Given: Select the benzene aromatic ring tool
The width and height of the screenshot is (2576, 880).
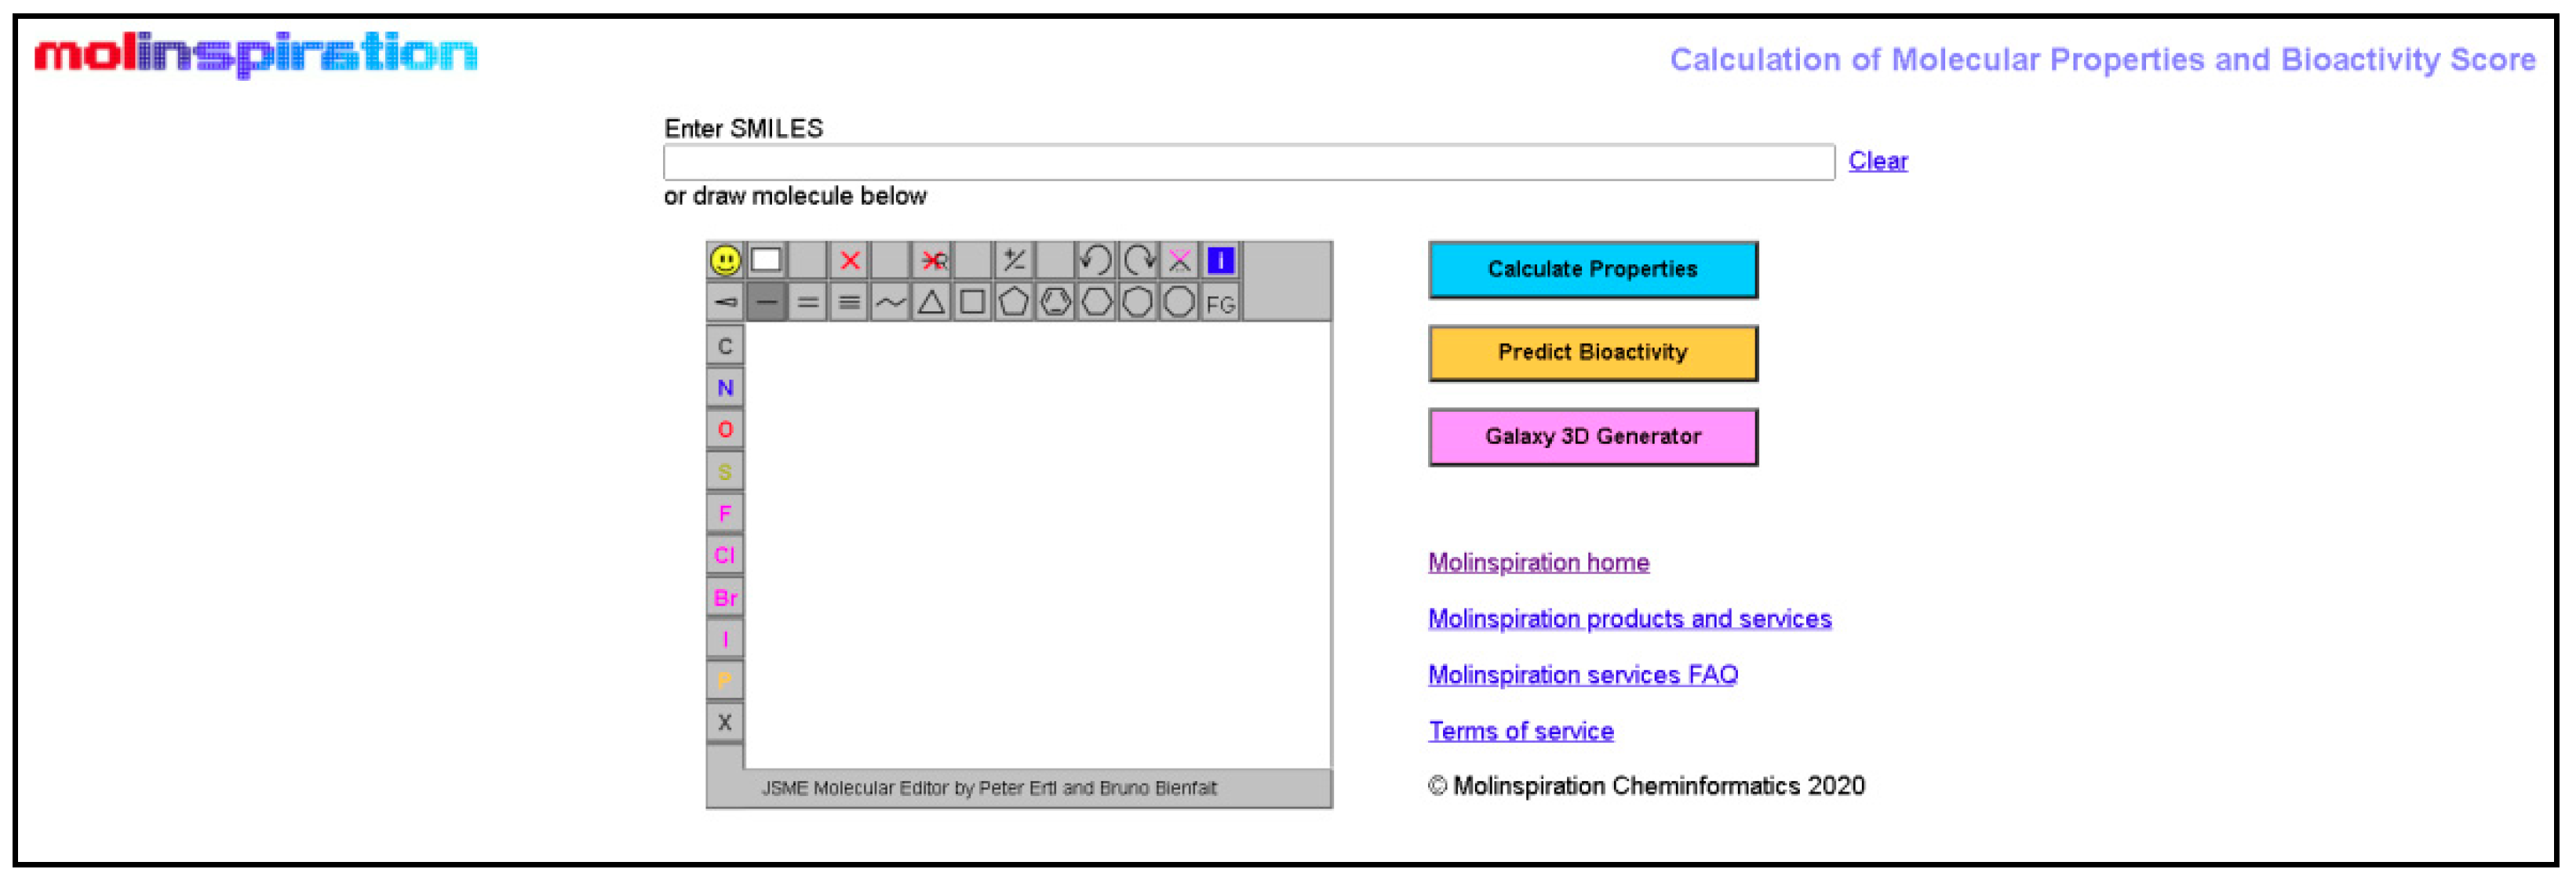Looking at the screenshot, I should (1055, 302).
